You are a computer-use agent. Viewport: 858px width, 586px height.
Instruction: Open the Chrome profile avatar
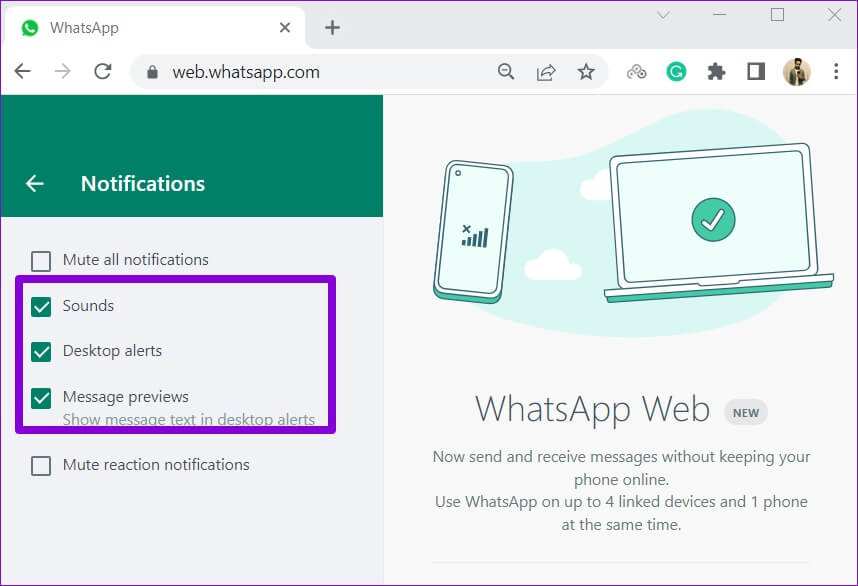[x=797, y=72]
